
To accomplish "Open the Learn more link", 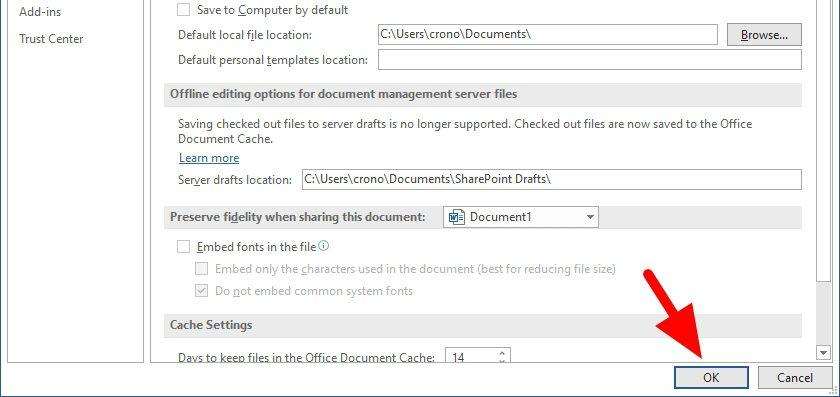I will 209,158.
